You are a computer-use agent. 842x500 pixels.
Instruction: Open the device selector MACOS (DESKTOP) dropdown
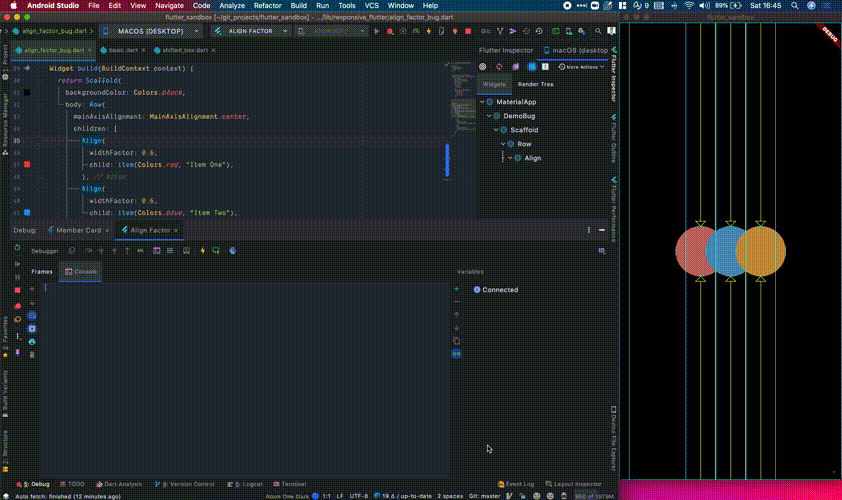[x=151, y=31]
